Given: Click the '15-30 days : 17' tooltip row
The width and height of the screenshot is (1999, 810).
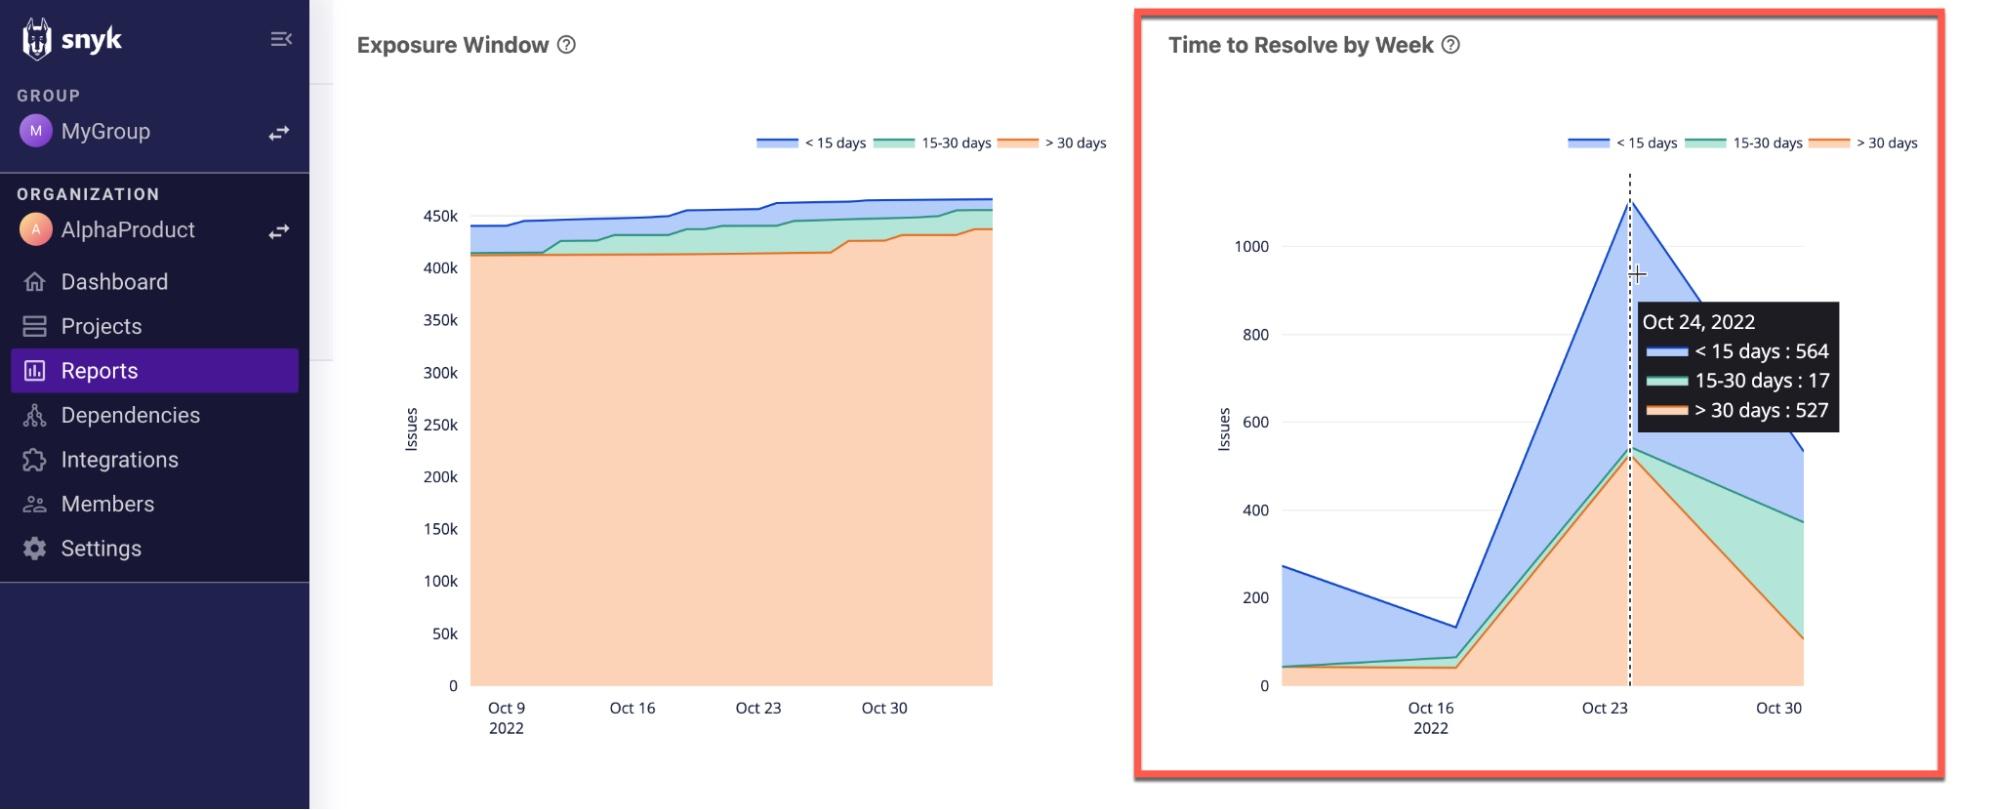Looking at the screenshot, I should [x=1737, y=381].
